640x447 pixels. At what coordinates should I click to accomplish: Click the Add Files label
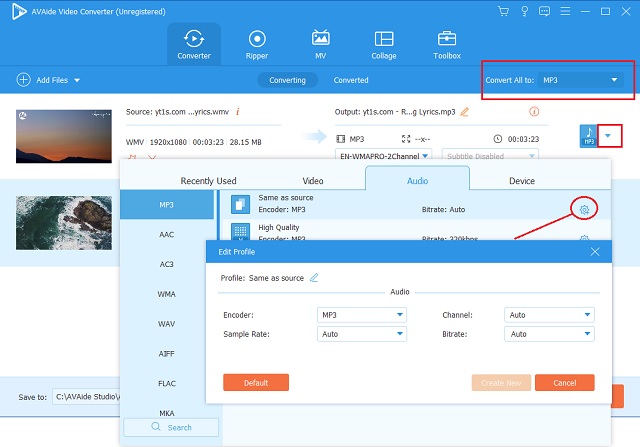(52, 80)
